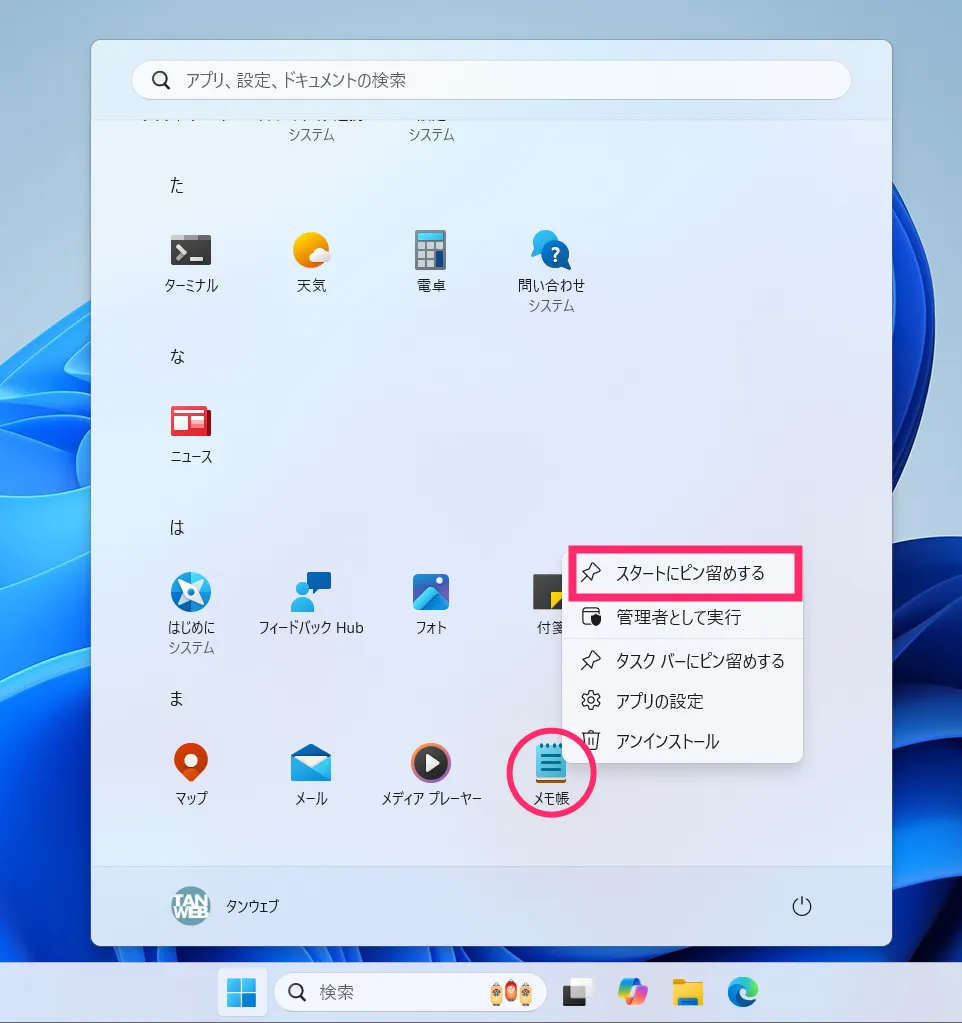Open 問い合わせ help app
Viewport: 962px width, 1023px height.
click(551, 271)
